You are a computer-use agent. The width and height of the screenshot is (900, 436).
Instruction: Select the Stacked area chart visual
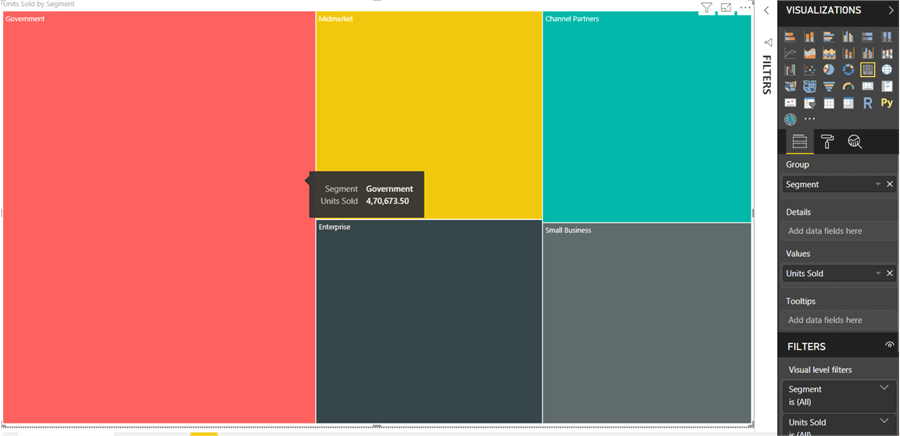pyautogui.click(x=829, y=53)
